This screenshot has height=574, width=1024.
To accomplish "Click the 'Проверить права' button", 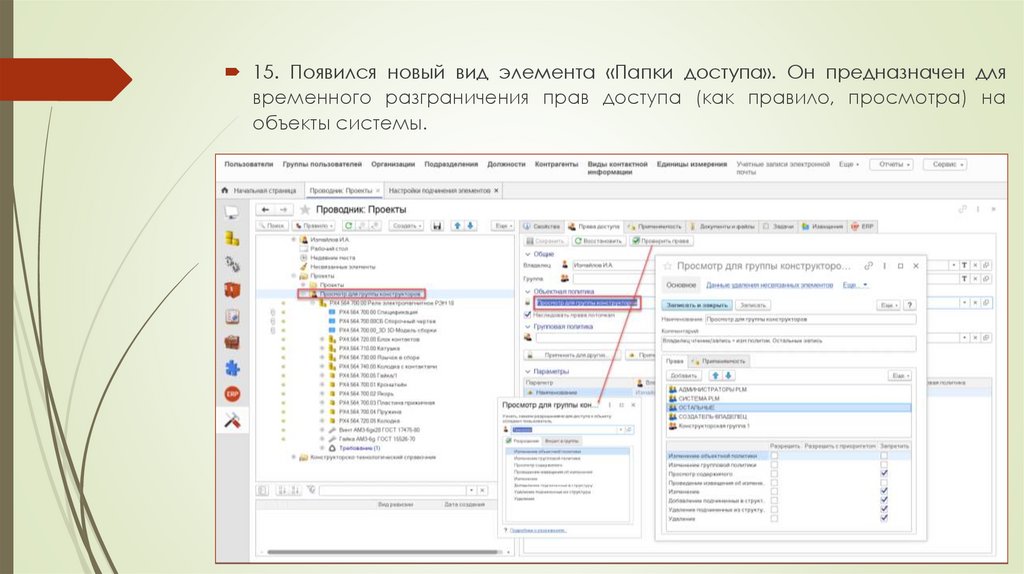I will click(664, 241).
